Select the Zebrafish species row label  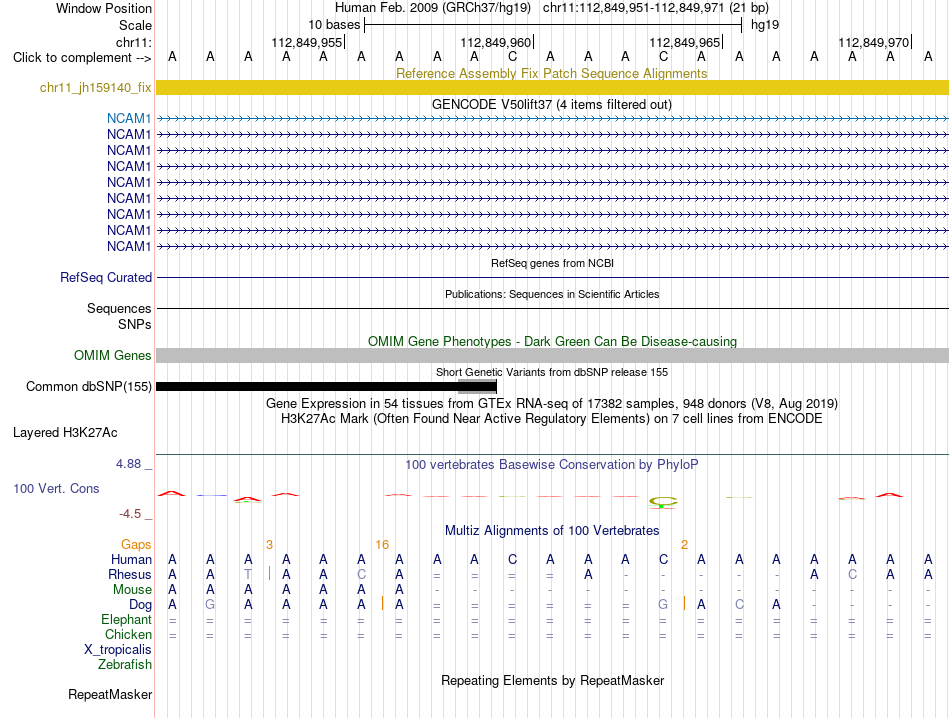coord(125,665)
